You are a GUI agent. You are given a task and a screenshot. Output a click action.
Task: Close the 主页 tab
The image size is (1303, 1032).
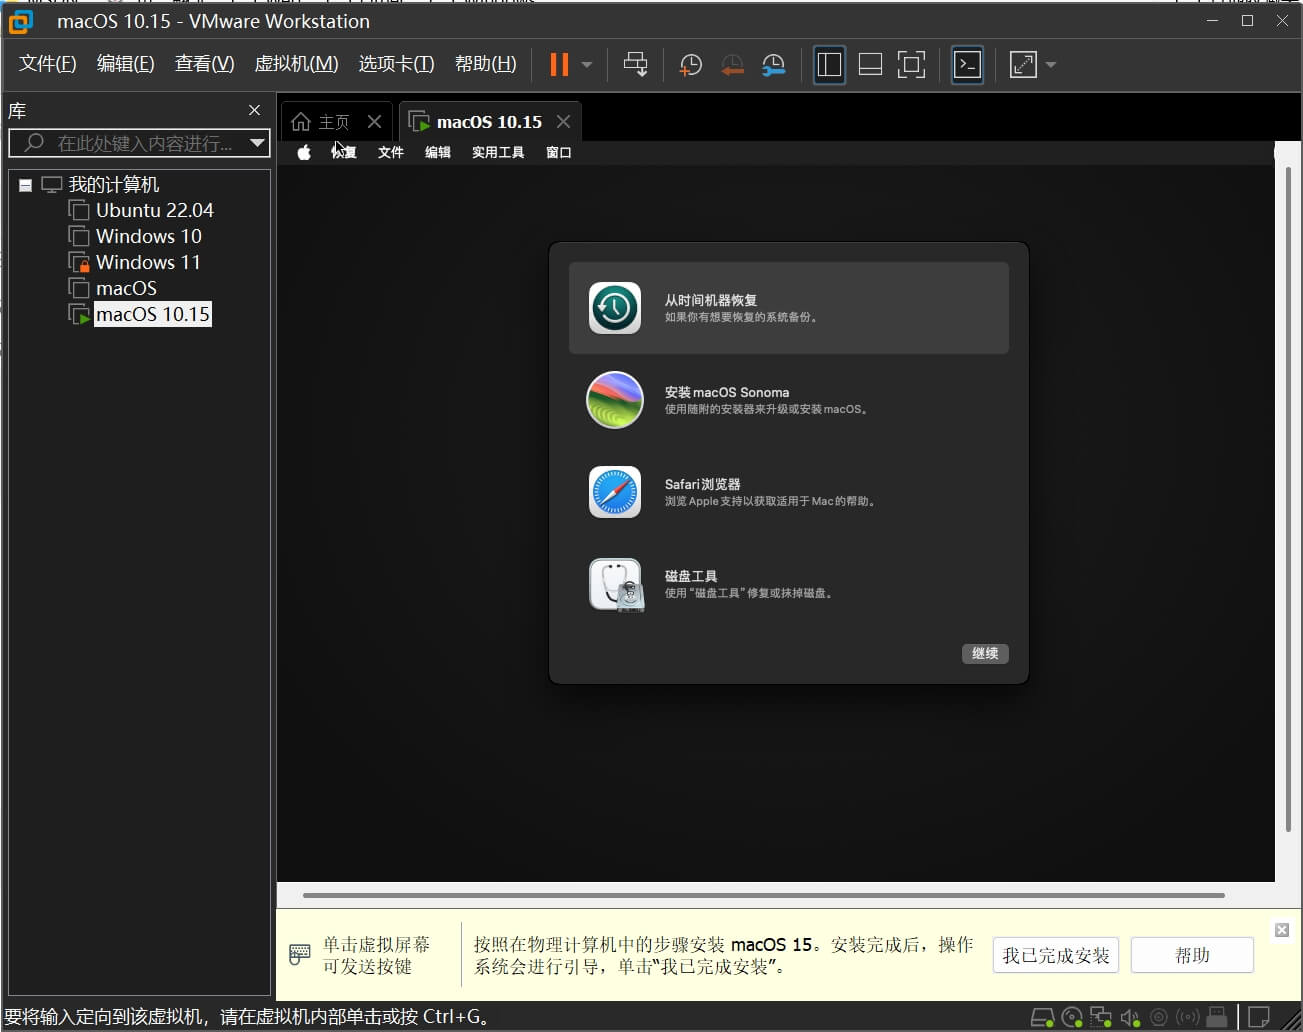tap(374, 121)
